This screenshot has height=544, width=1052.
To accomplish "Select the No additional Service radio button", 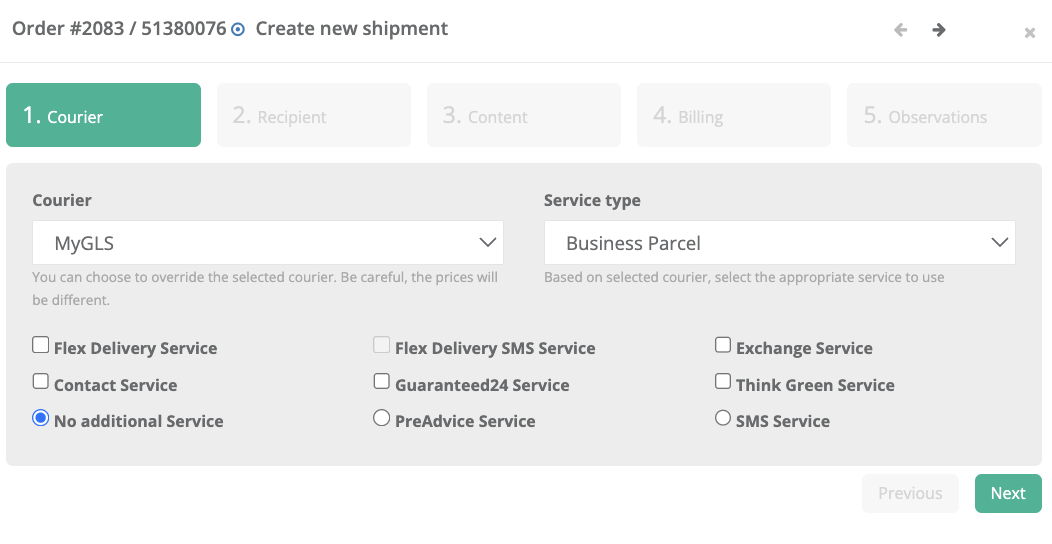I will pos(41,418).
